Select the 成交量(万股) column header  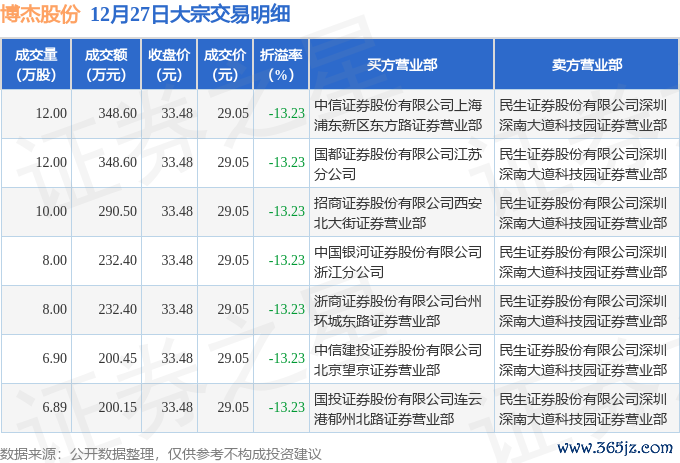coord(36,65)
